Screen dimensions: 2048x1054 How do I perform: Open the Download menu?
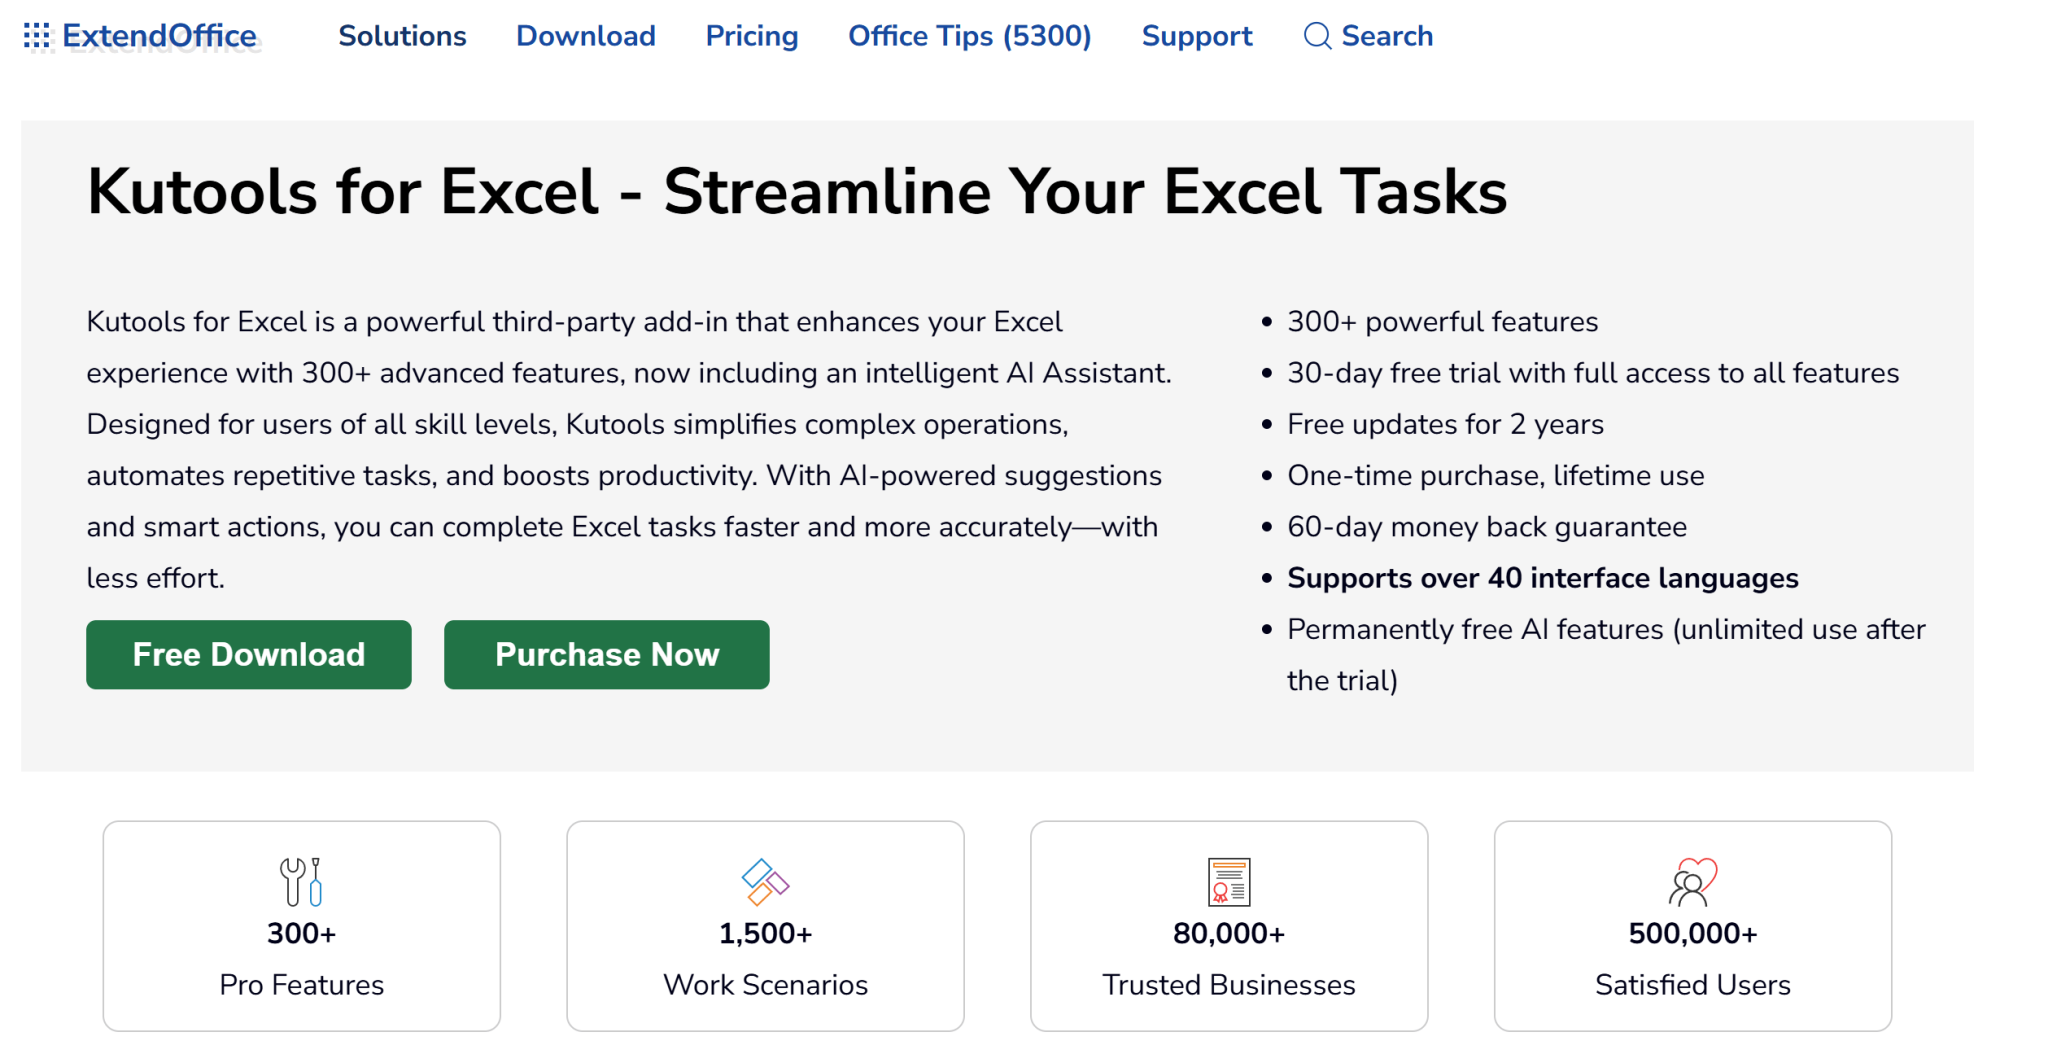(585, 36)
